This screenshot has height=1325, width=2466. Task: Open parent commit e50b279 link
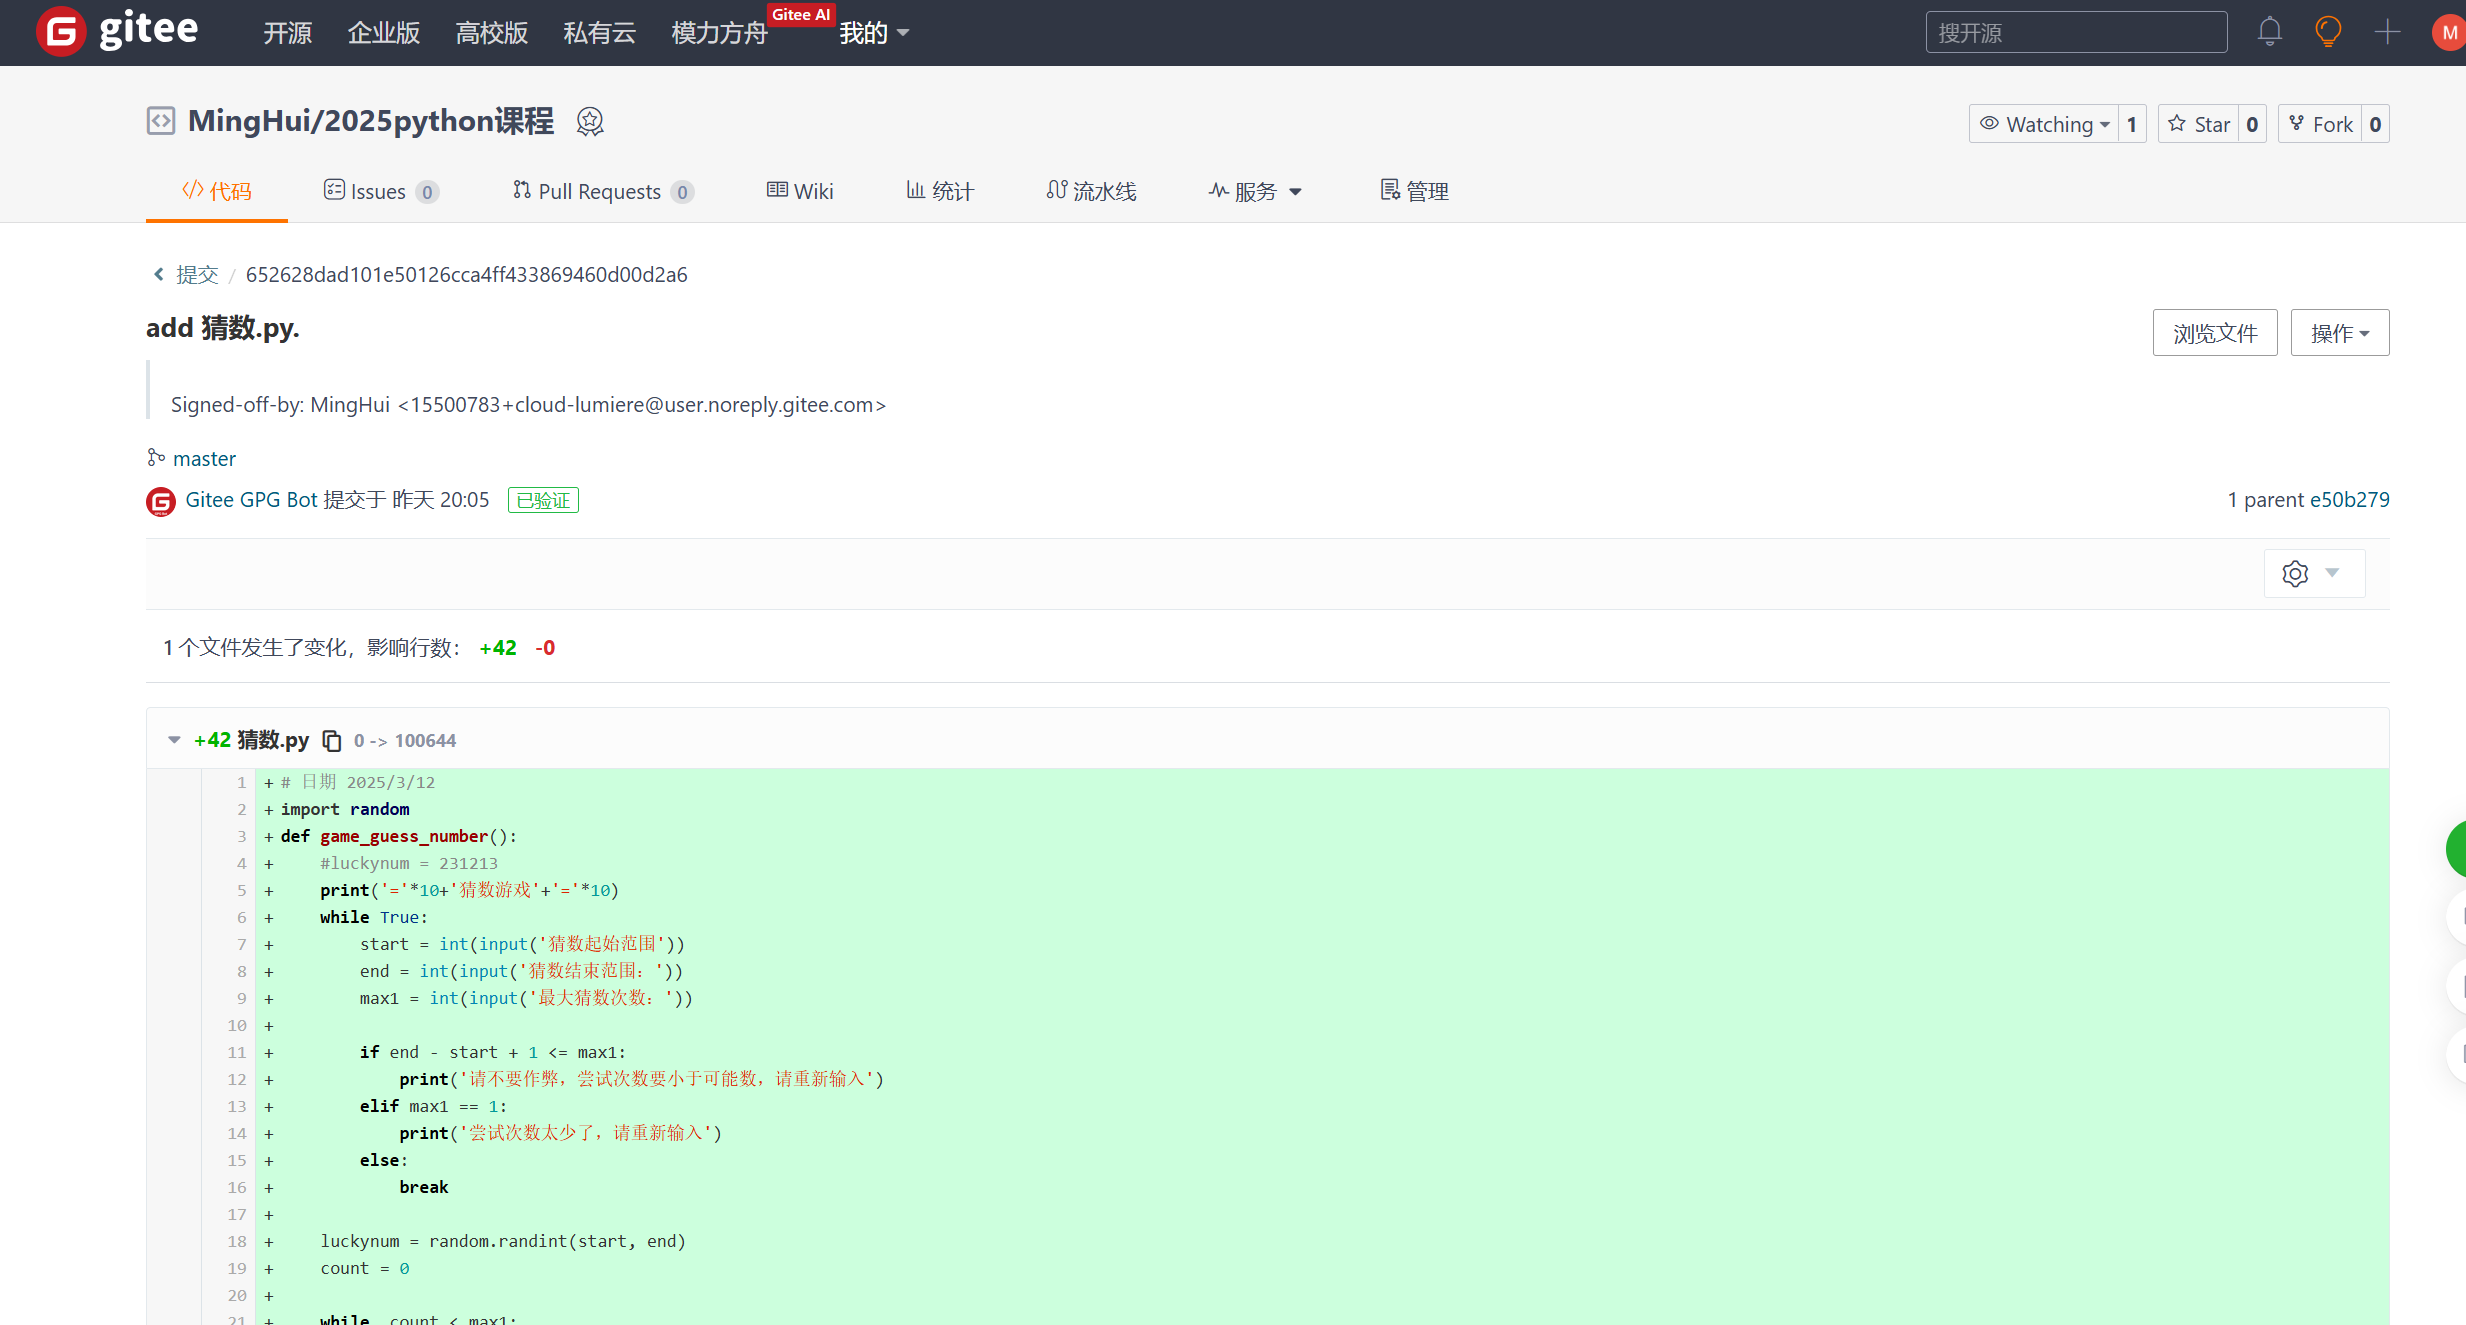[2349, 500]
